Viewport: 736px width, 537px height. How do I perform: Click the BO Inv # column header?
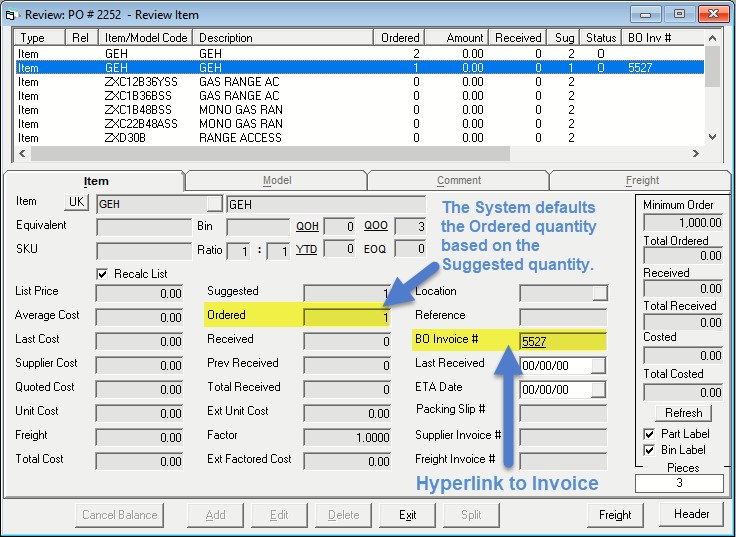tap(663, 38)
